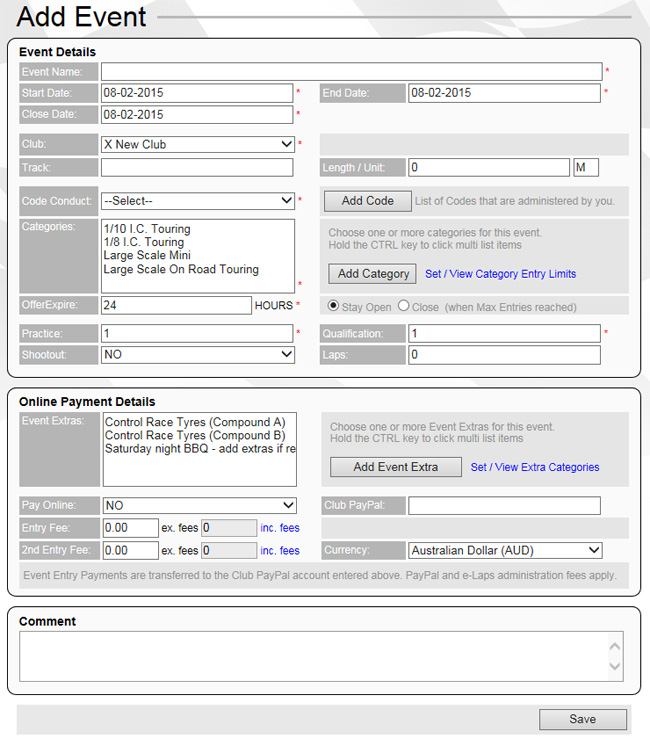The image size is (650, 746).
Task: Select Control Race Tyres (Compound B) extra
Action: click(x=195, y=435)
